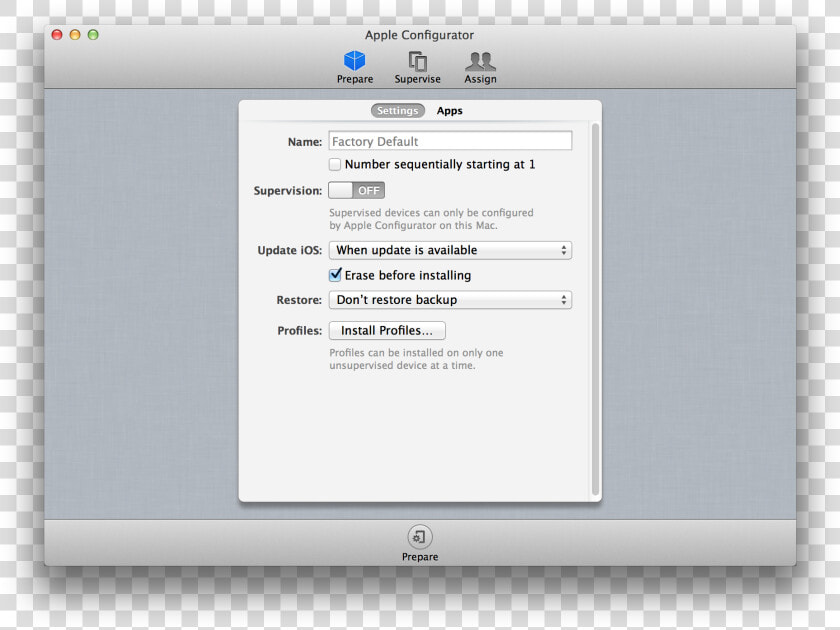This screenshot has height=630, width=840.
Task: Click the 'Profiles can be installed' note
Action: click(x=416, y=359)
